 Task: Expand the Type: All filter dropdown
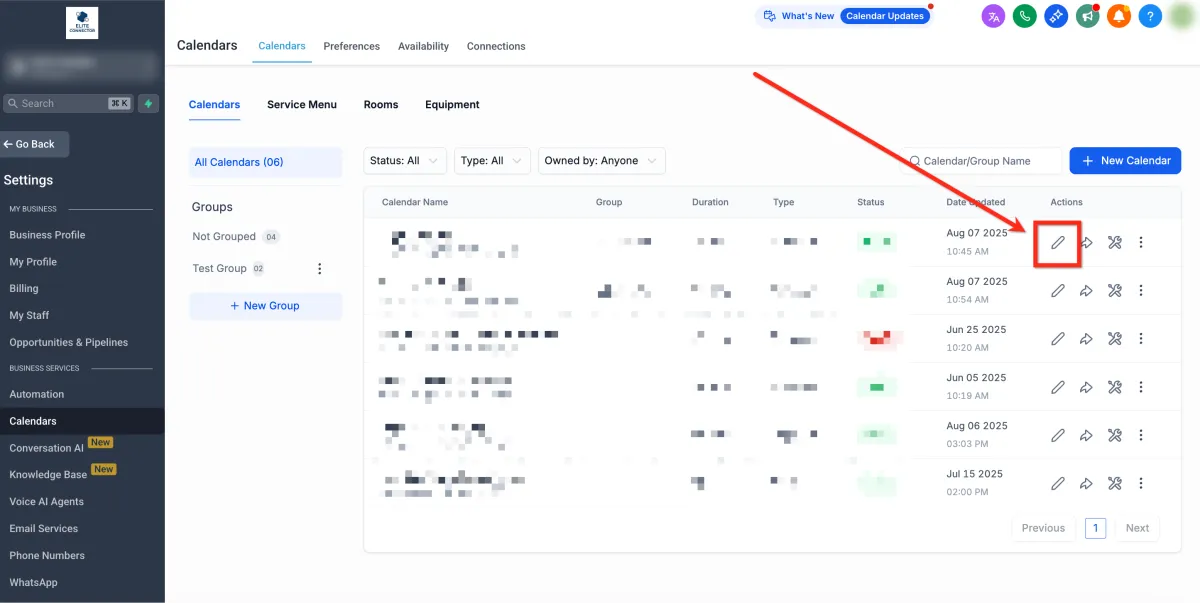tap(492, 160)
